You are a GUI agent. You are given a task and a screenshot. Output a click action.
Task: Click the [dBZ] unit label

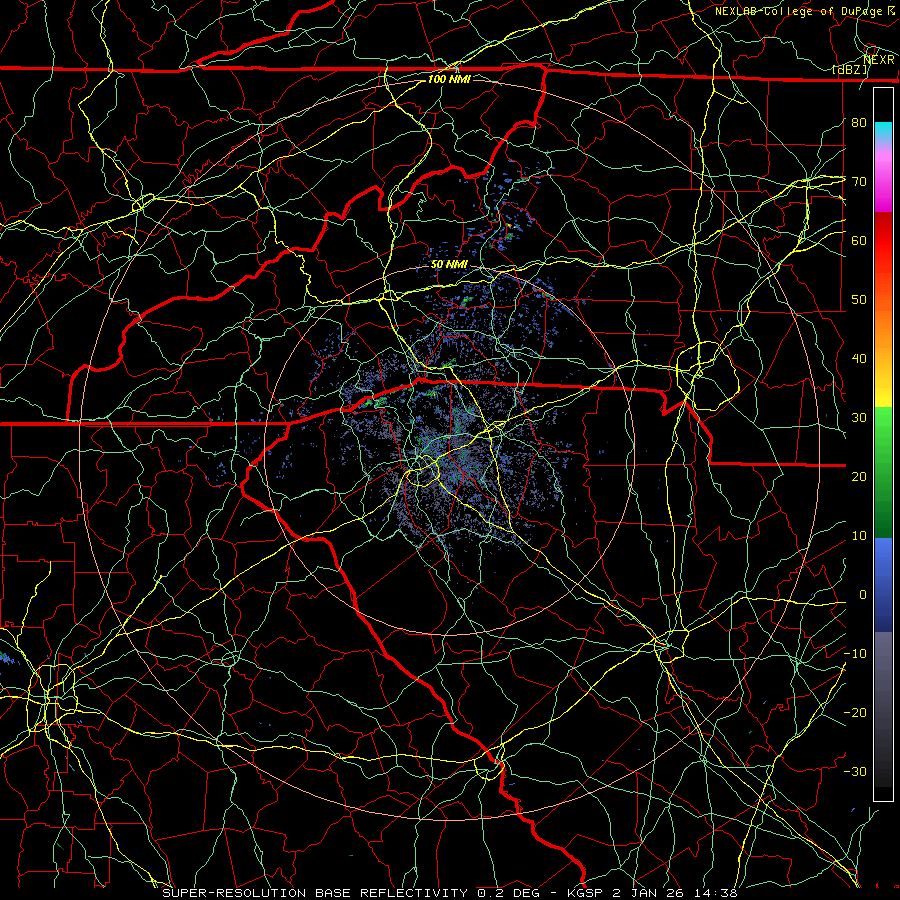850,70
